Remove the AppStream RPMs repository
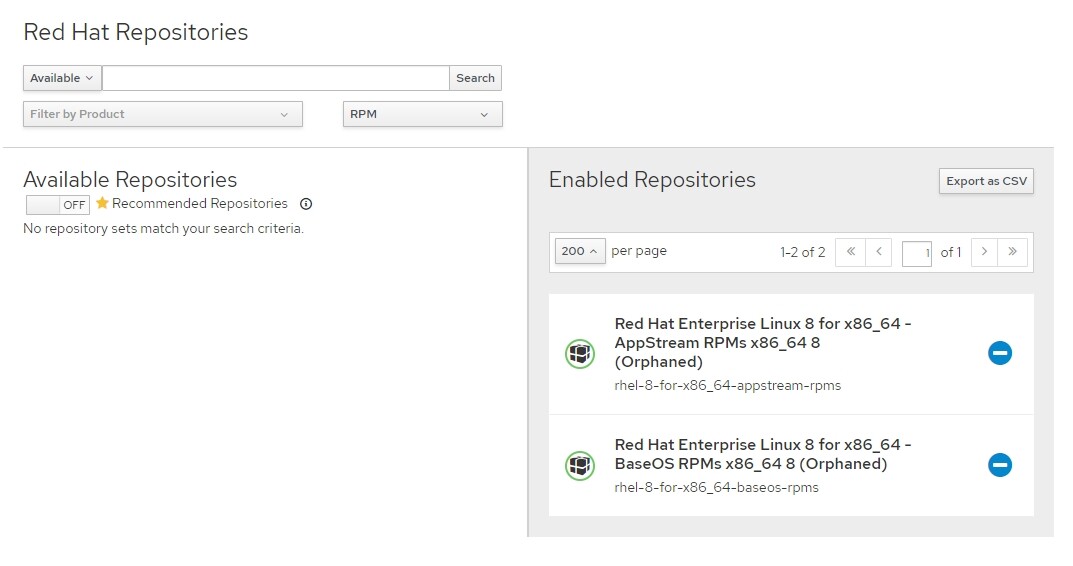1073x566 pixels. [1000, 353]
